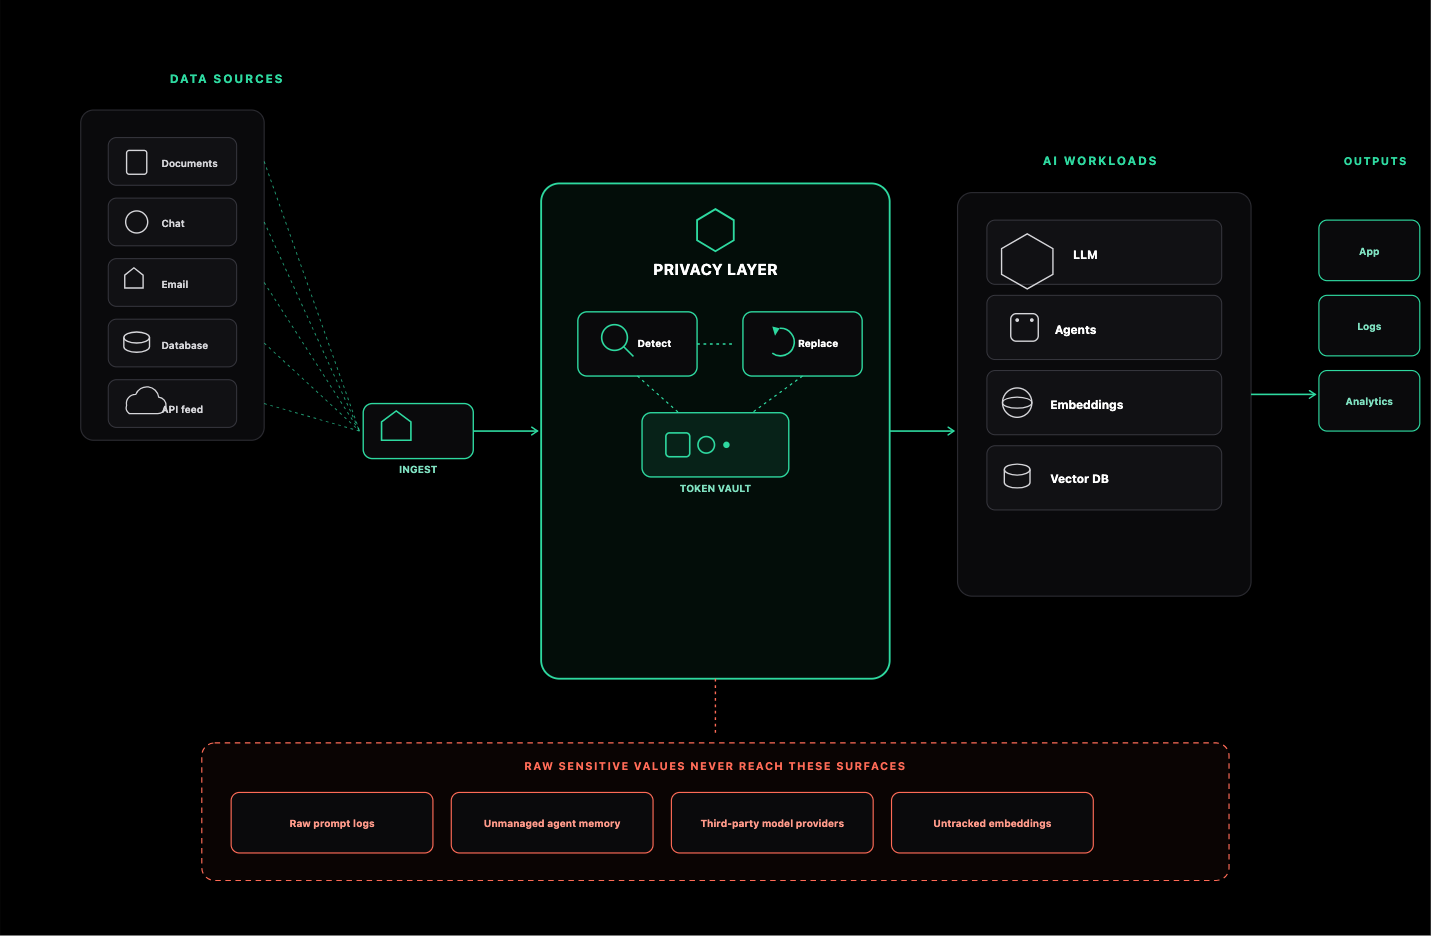Screen dimensions: 1440x944
Task: Click the Agents label
Action: pos(1075,330)
